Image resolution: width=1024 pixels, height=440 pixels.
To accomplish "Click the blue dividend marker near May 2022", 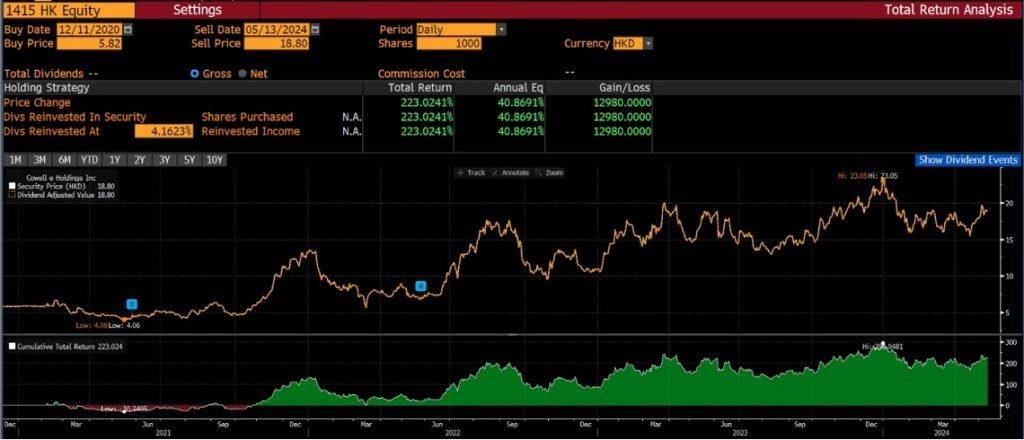I will (420, 286).
